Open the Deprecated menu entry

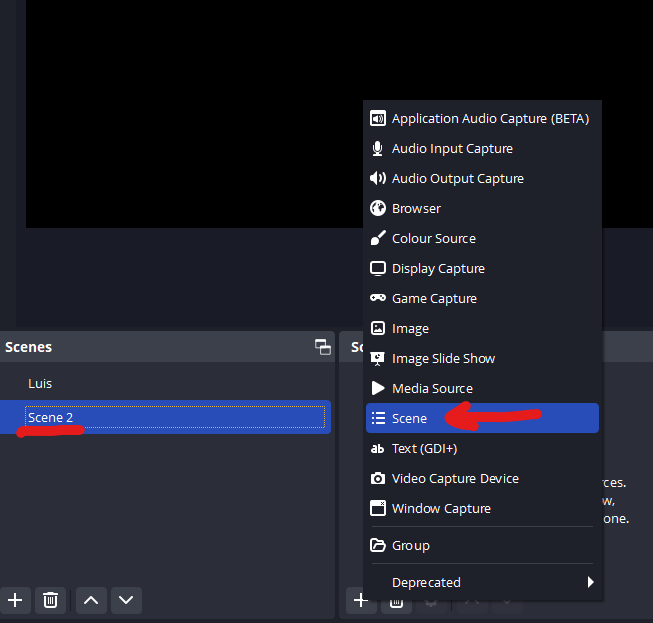pos(482,582)
